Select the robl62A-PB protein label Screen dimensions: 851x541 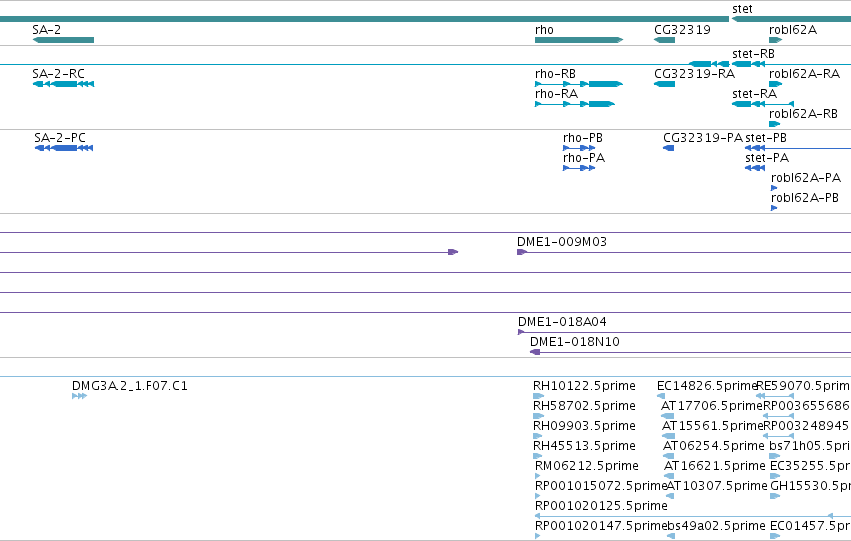[805, 198]
